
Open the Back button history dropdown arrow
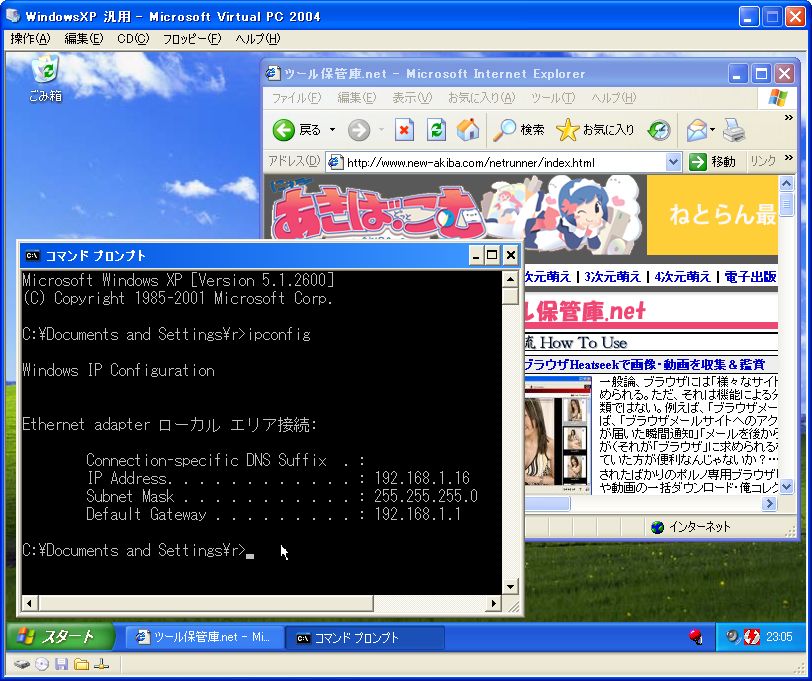pyautogui.click(x=332, y=130)
